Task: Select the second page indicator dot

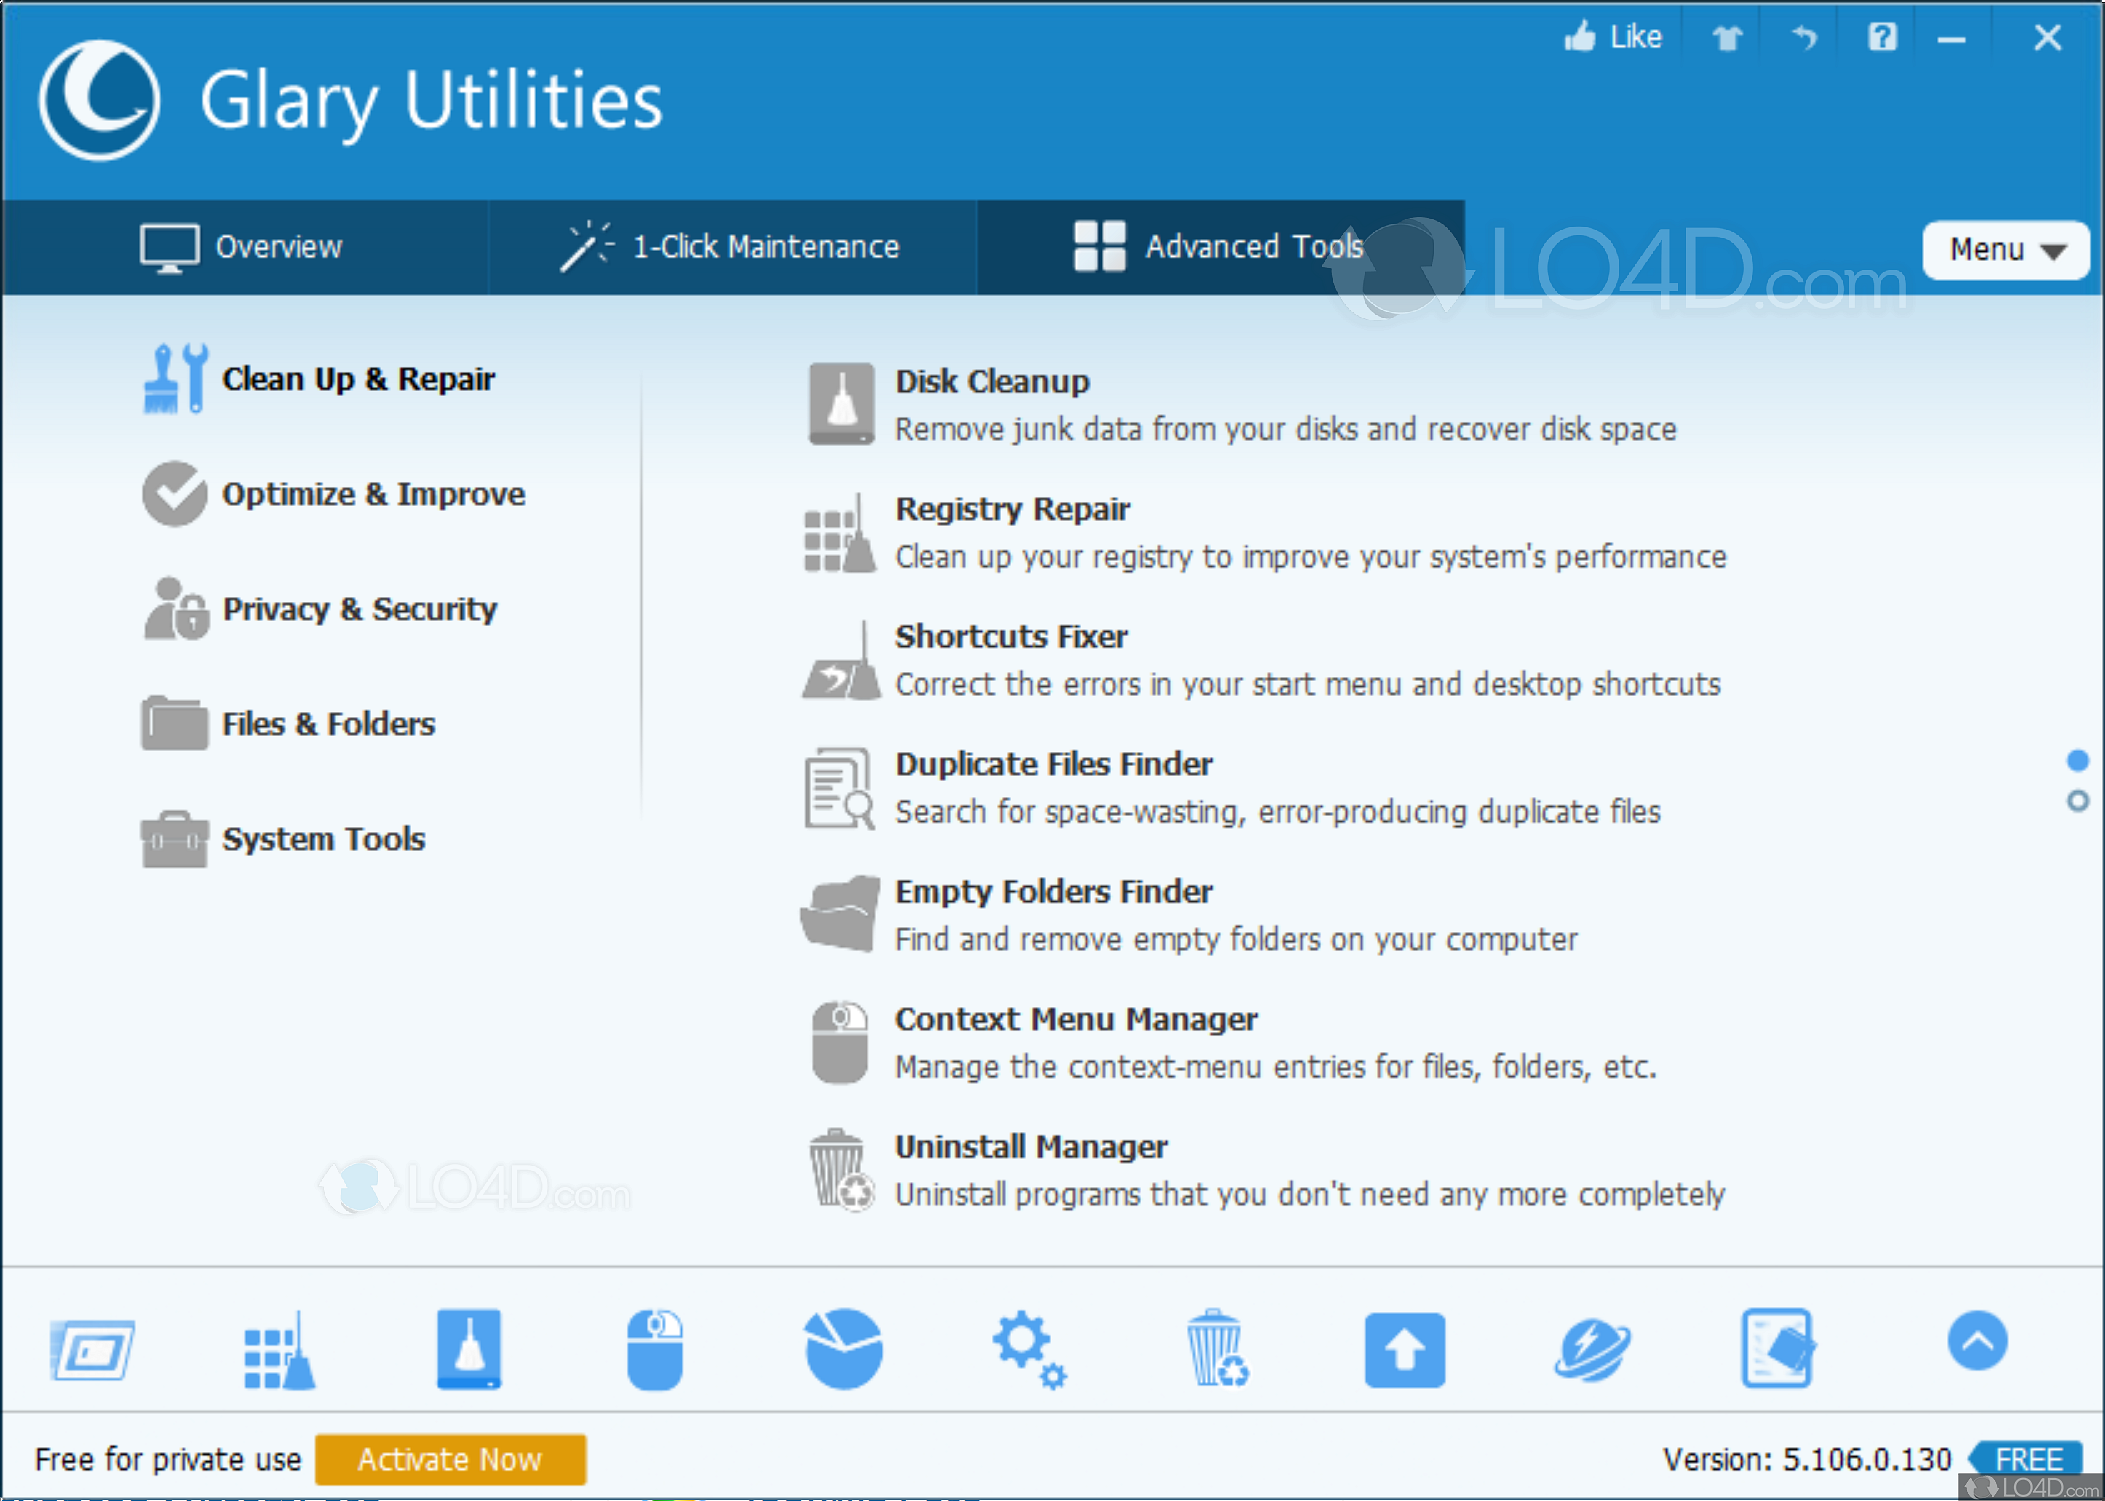Action: [2076, 801]
